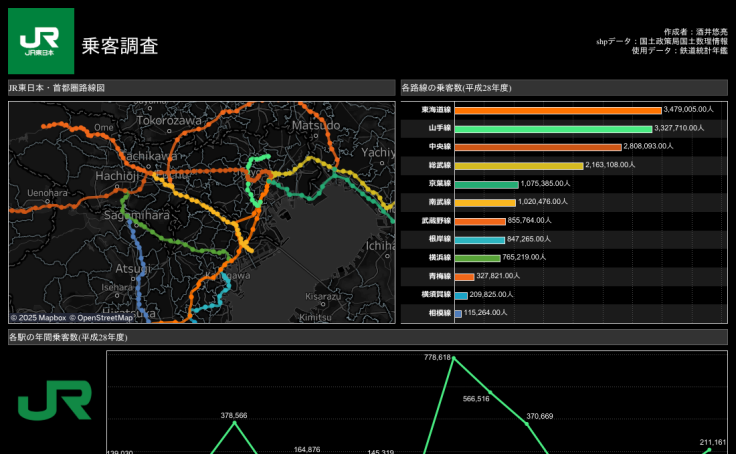Click the green JR logo beside line chart
The height and width of the screenshot is (454, 736).
54,401
